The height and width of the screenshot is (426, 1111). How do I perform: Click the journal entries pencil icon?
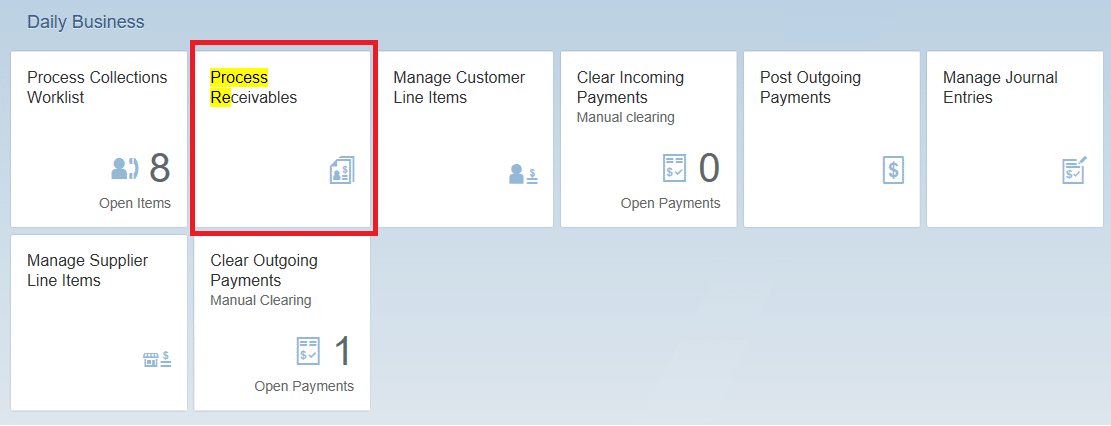click(x=1074, y=170)
